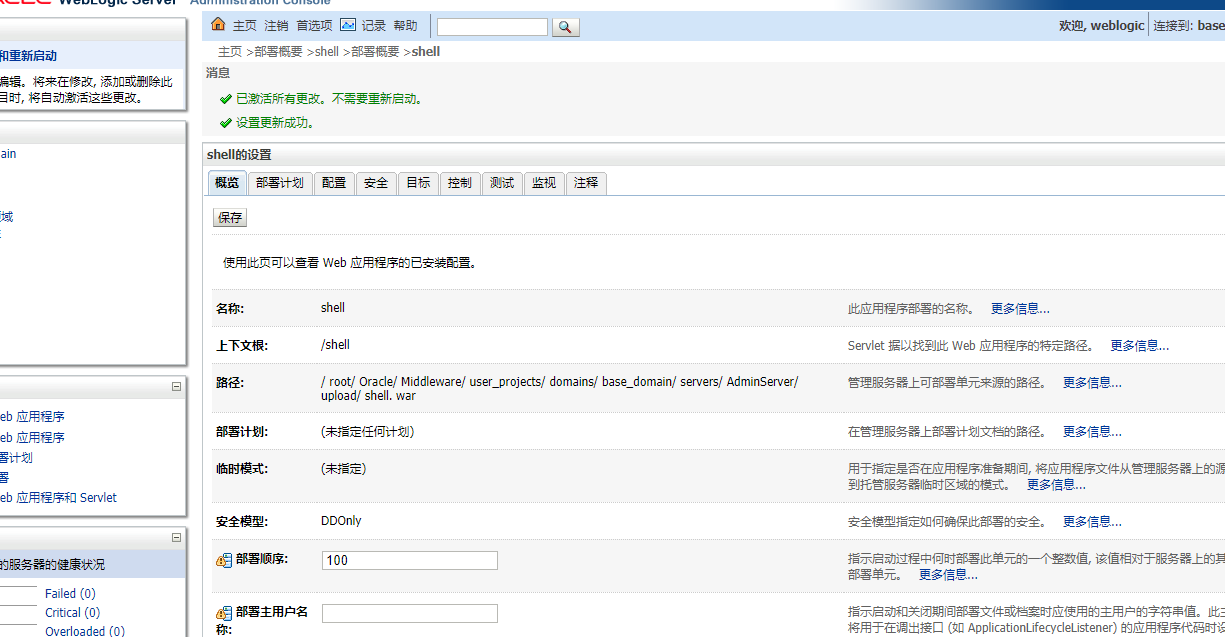The width and height of the screenshot is (1225, 637).
Task: Click the top toolbar search text box
Action: [492, 27]
